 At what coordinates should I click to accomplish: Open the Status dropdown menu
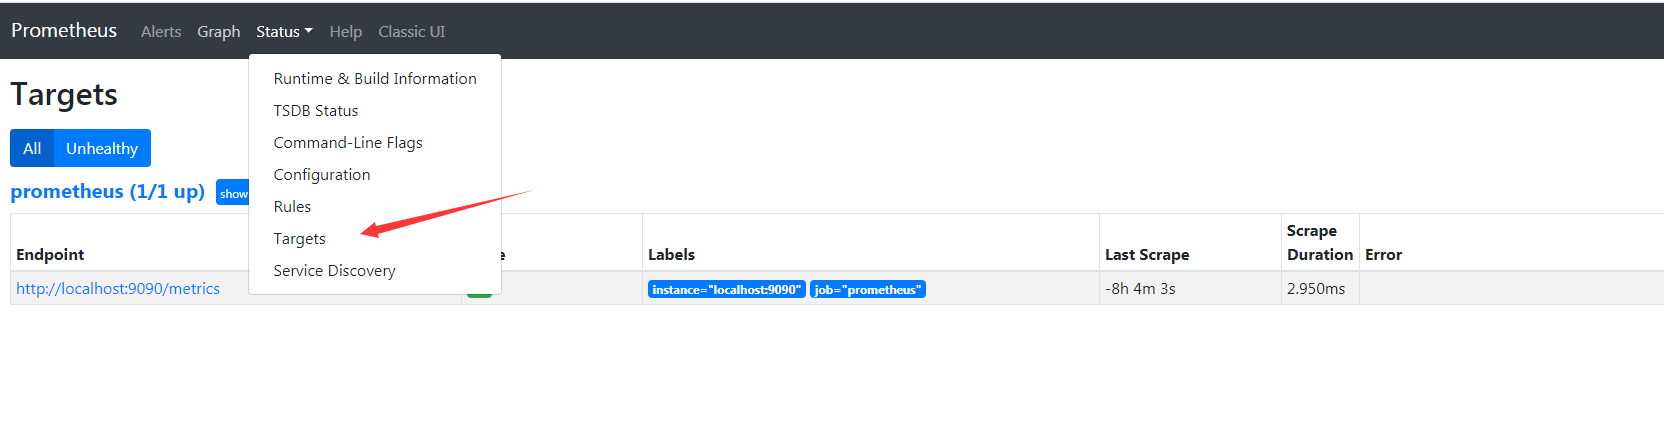284,31
